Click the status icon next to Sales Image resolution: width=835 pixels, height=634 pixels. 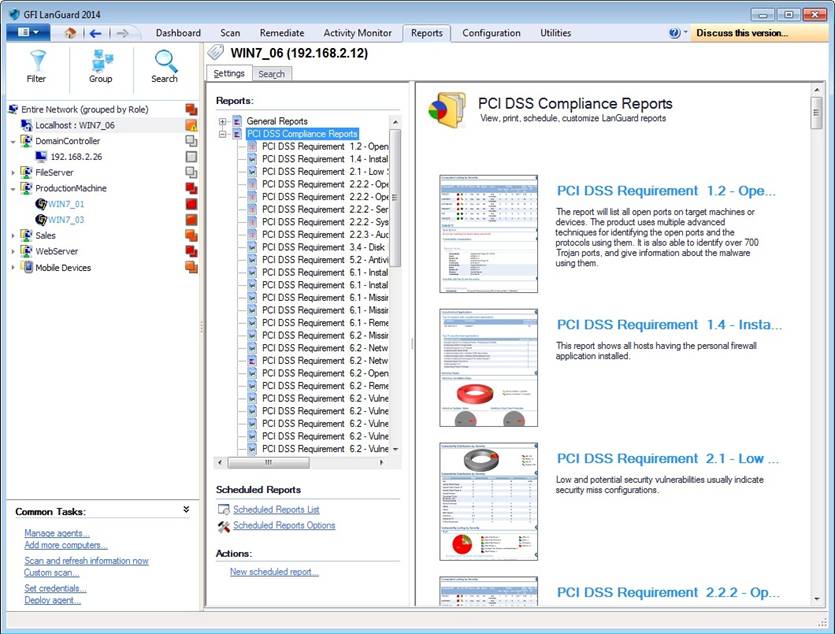[191, 235]
